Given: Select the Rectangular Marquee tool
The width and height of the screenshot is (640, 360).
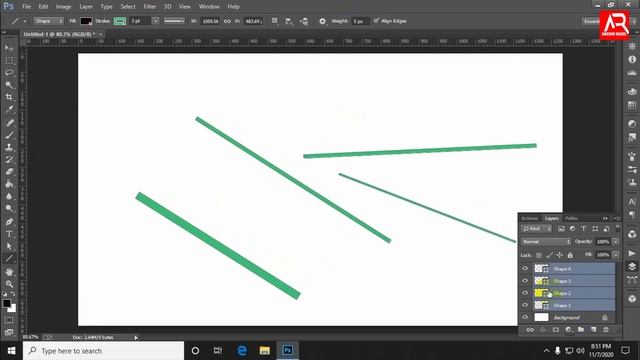Looking at the screenshot, I should click(x=9, y=60).
